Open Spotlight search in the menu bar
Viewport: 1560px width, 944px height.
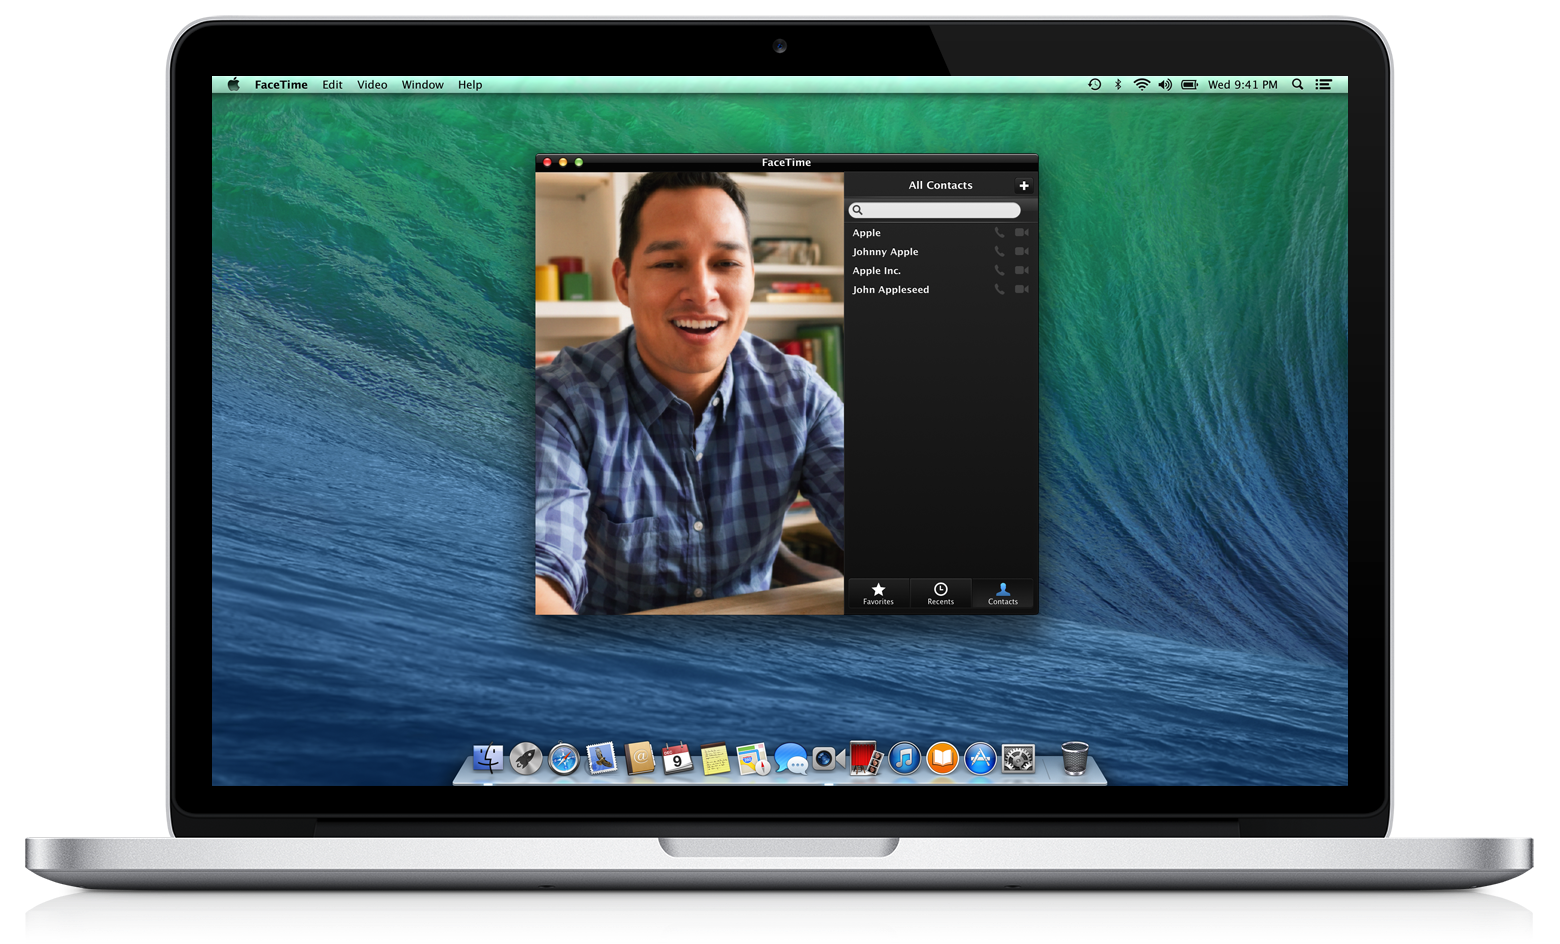(x=1297, y=85)
